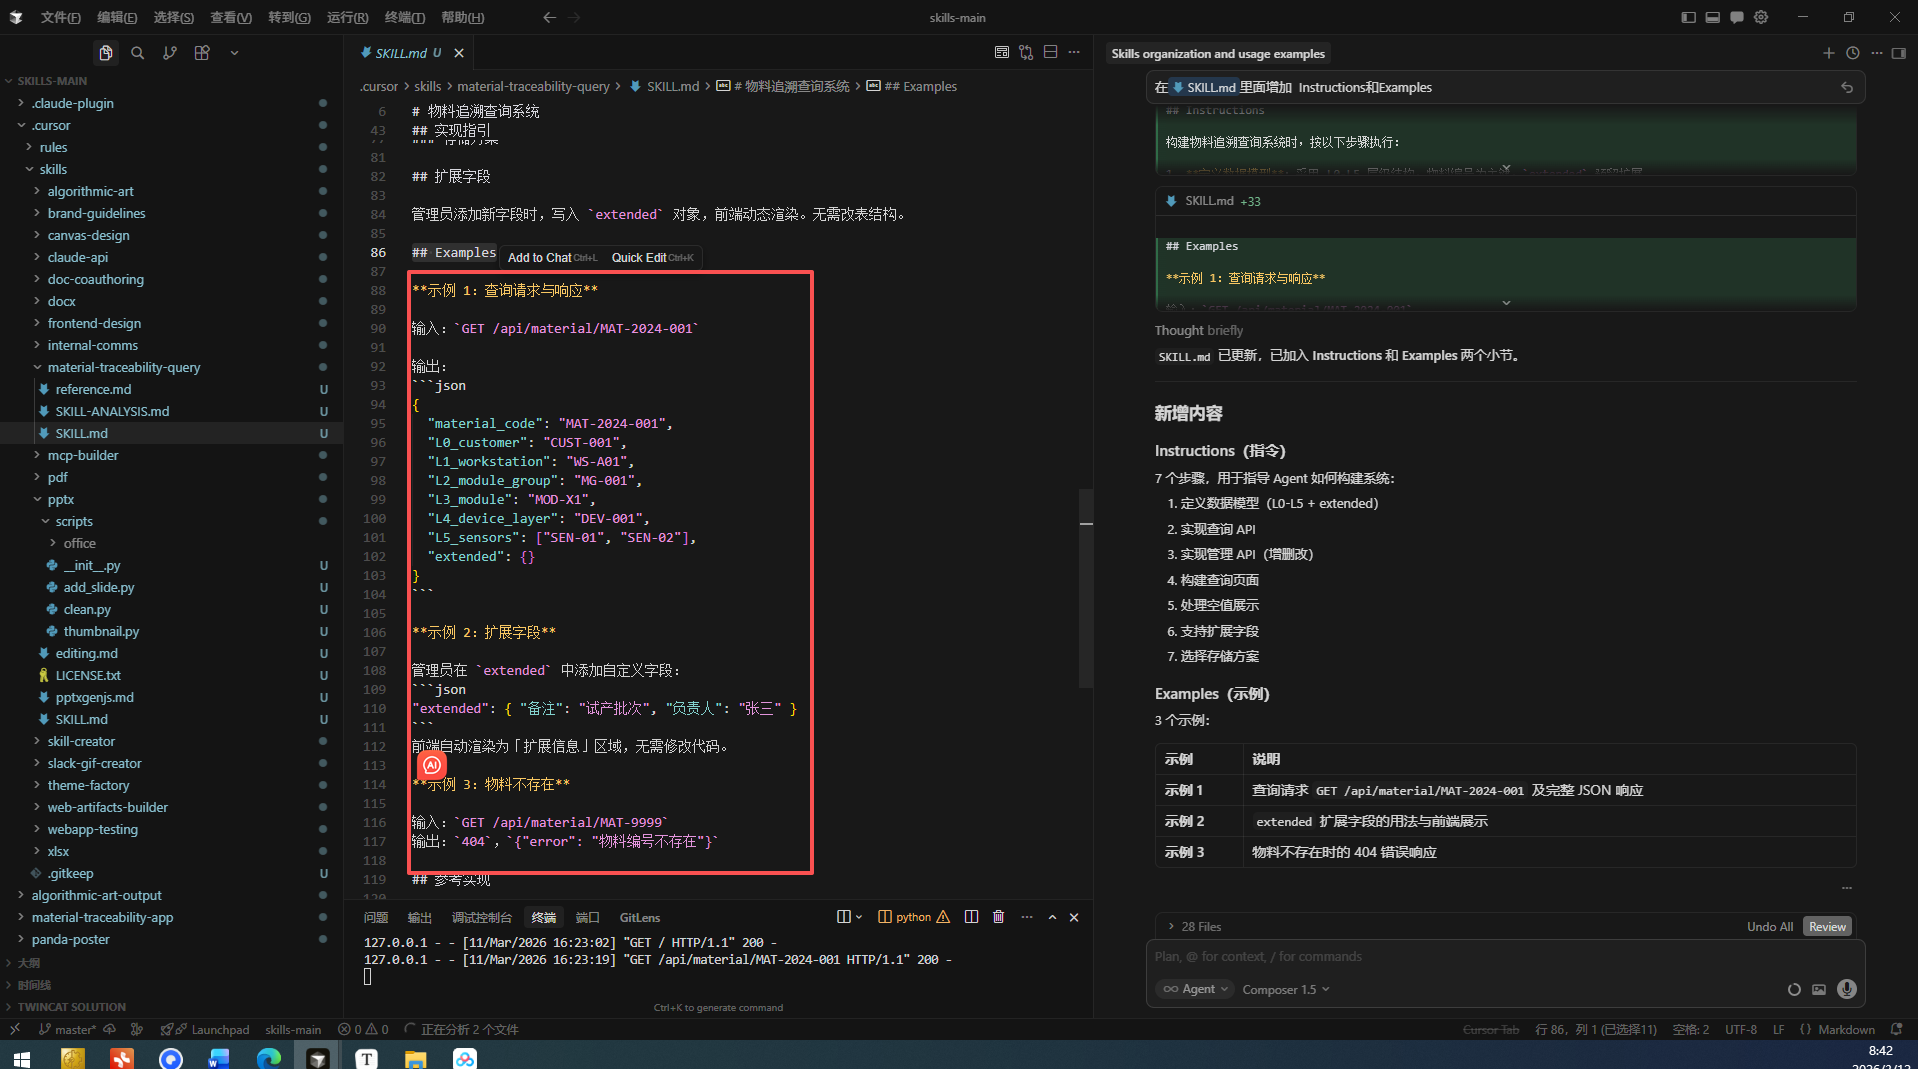Expand the sidebar views chevron dropdown

click(x=234, y=53)
